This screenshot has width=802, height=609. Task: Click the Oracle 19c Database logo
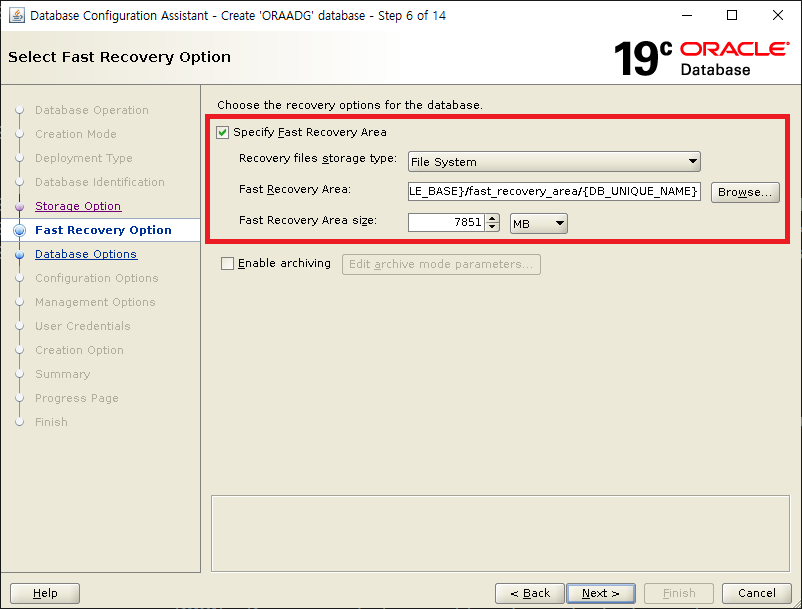click(x=701, y=58)
